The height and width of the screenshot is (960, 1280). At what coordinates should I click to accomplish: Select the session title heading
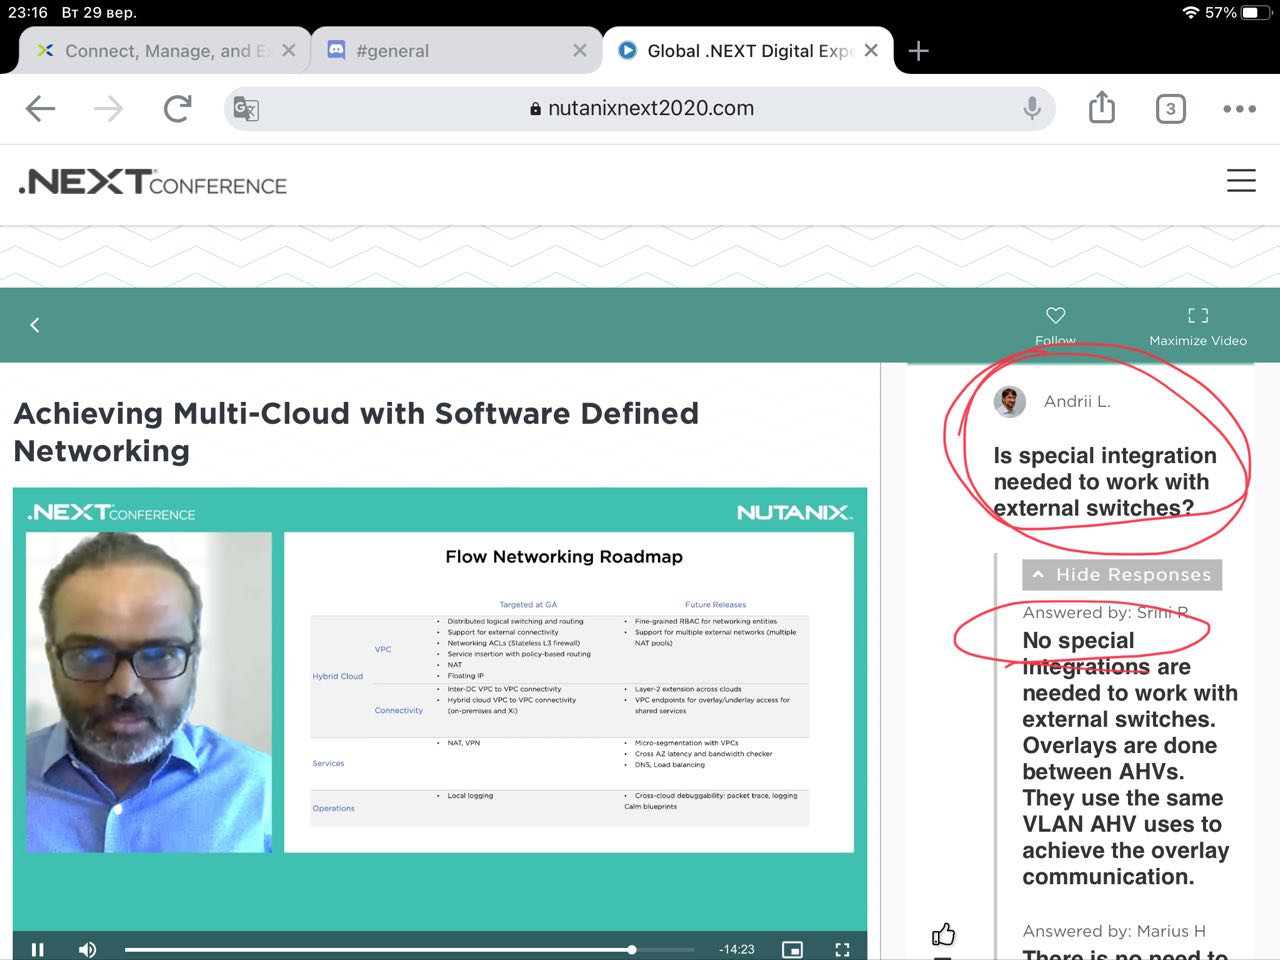pyautogui.click(x=356, y=432)
